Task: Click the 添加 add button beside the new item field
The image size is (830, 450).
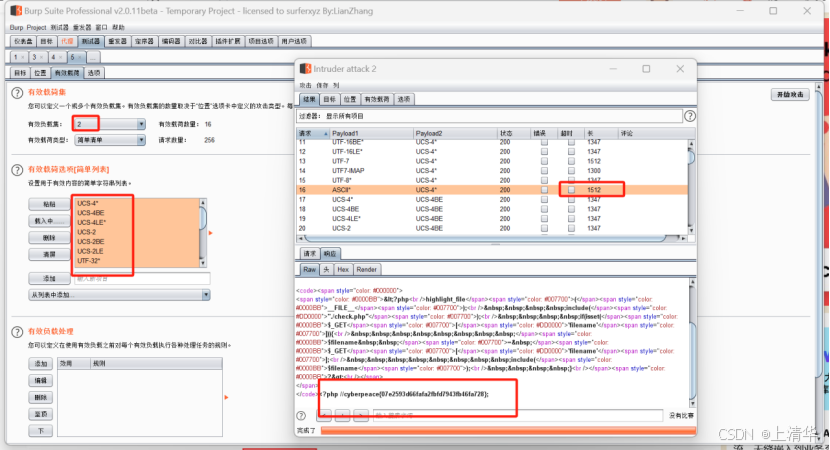Action: 49,278
